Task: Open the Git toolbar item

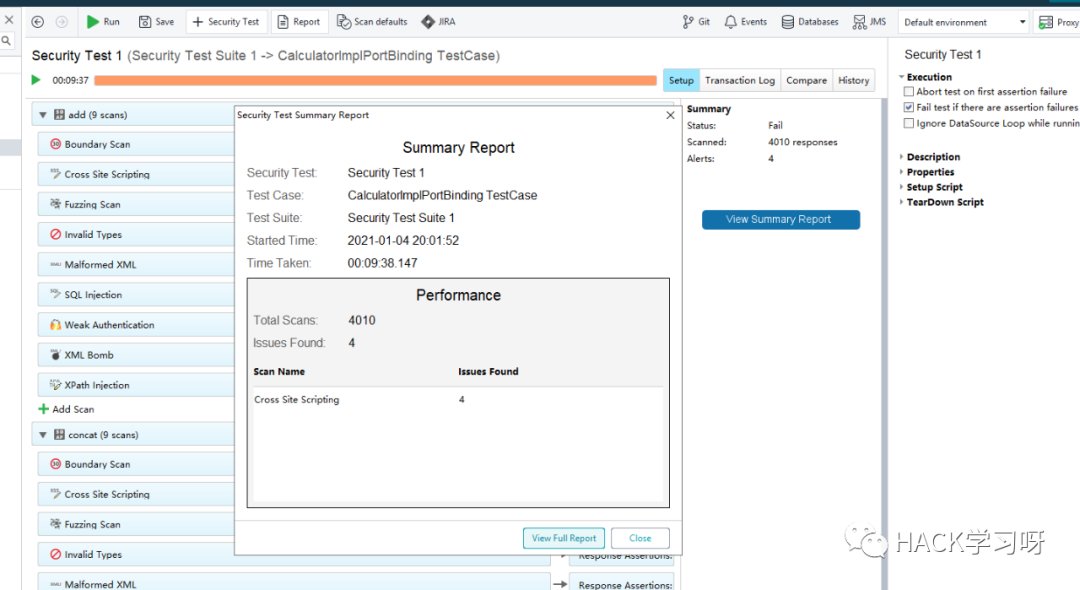Action: pyautogui.click(x=696, y=22)
